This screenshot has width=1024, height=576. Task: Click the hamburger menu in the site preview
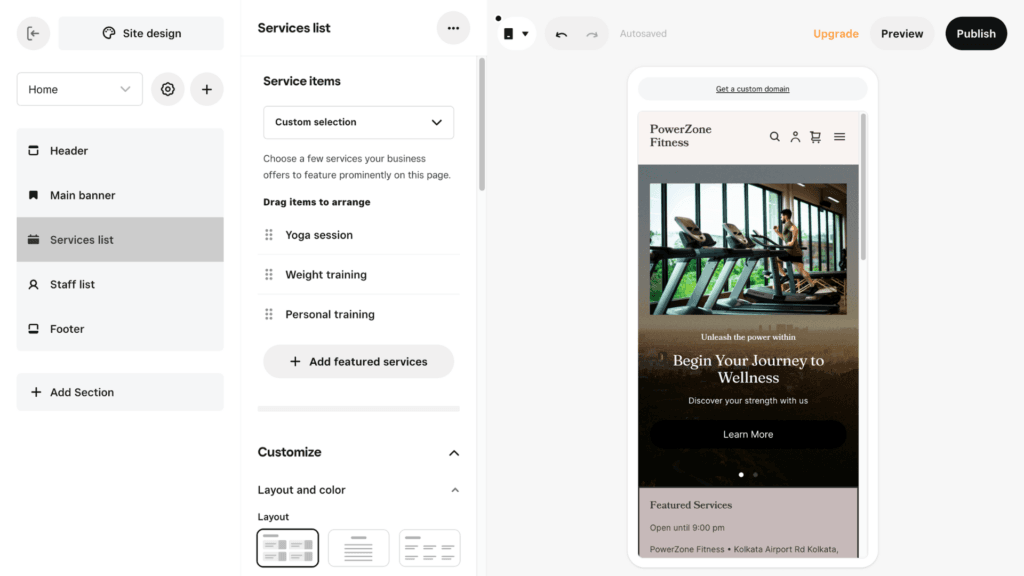click(839, 136)
